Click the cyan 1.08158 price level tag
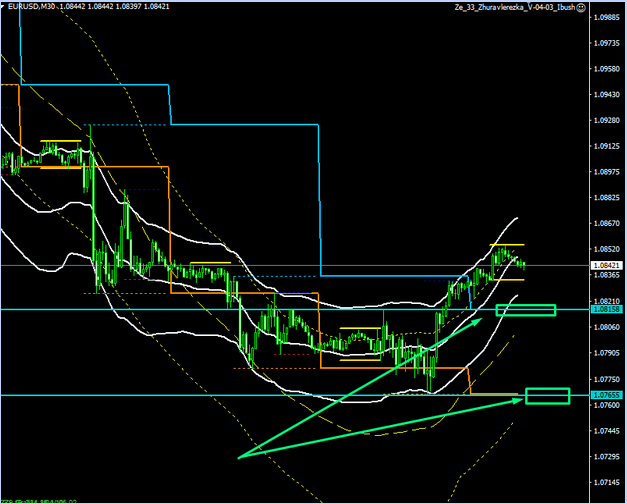The width and height of the screenshot is (627, 504). 605,310
